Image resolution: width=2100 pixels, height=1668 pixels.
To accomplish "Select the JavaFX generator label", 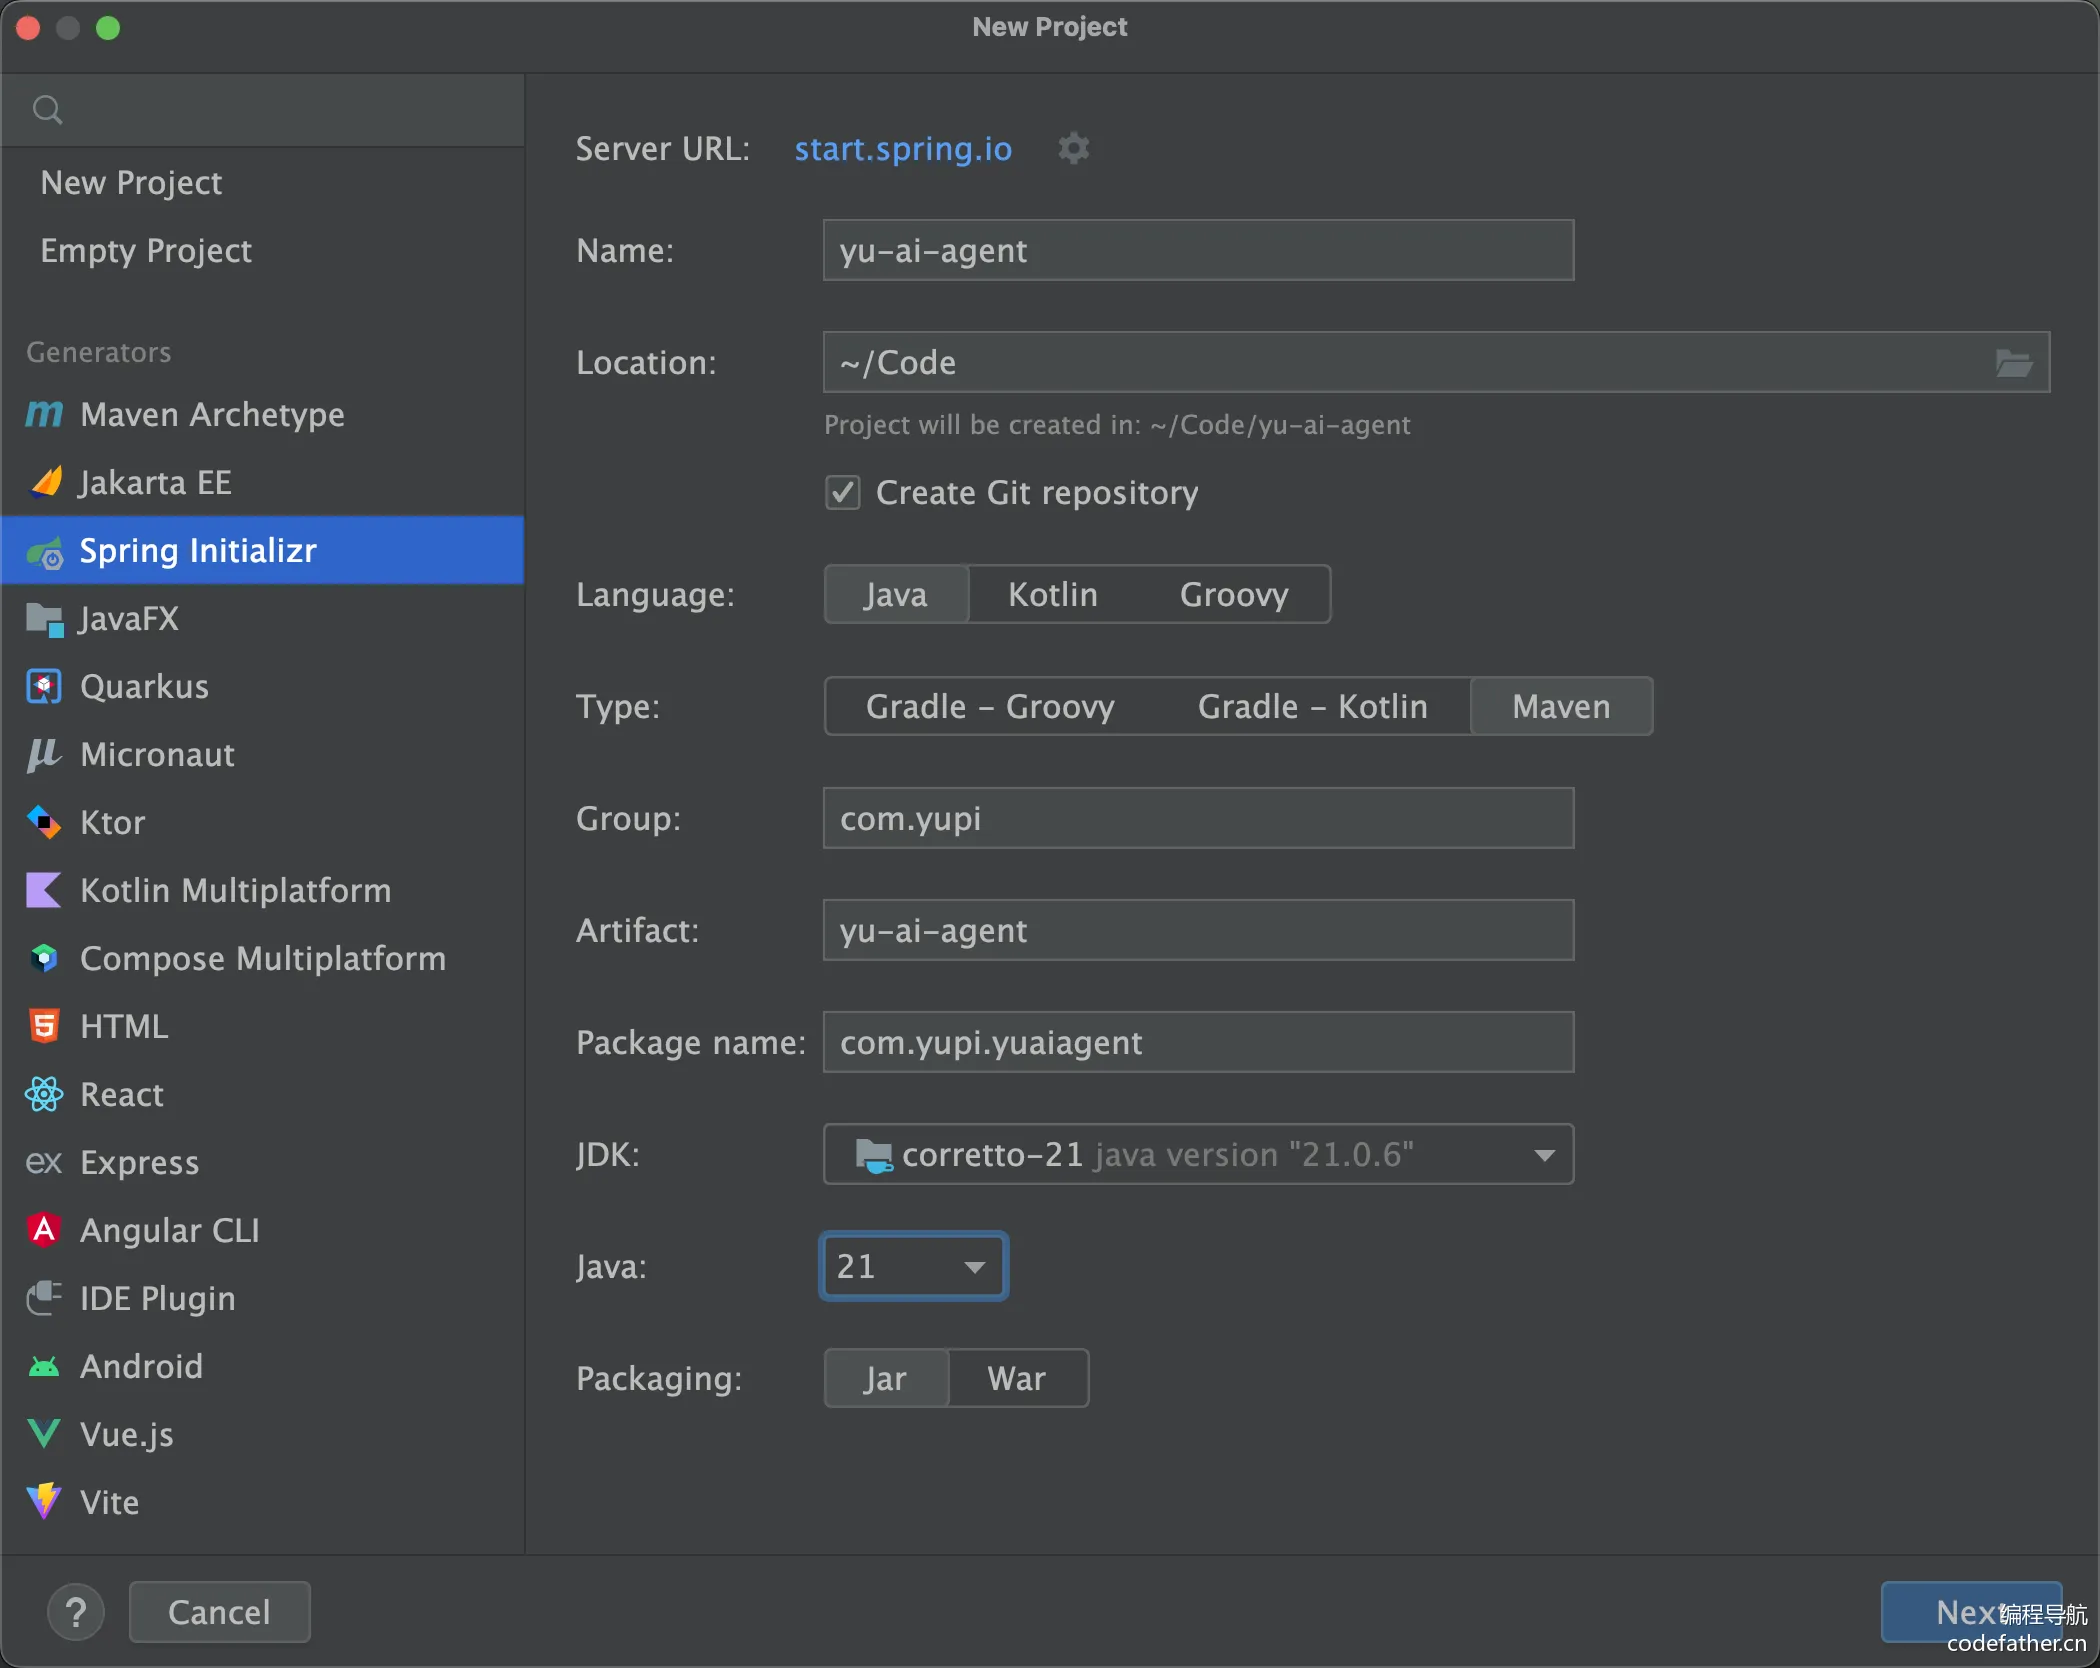I will (129, 619).
